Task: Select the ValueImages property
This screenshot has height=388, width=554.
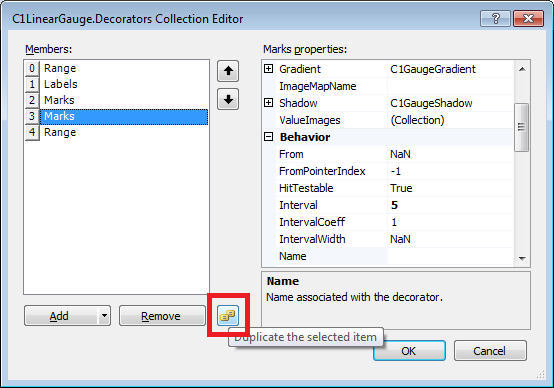Action: (x=310, y=120)
